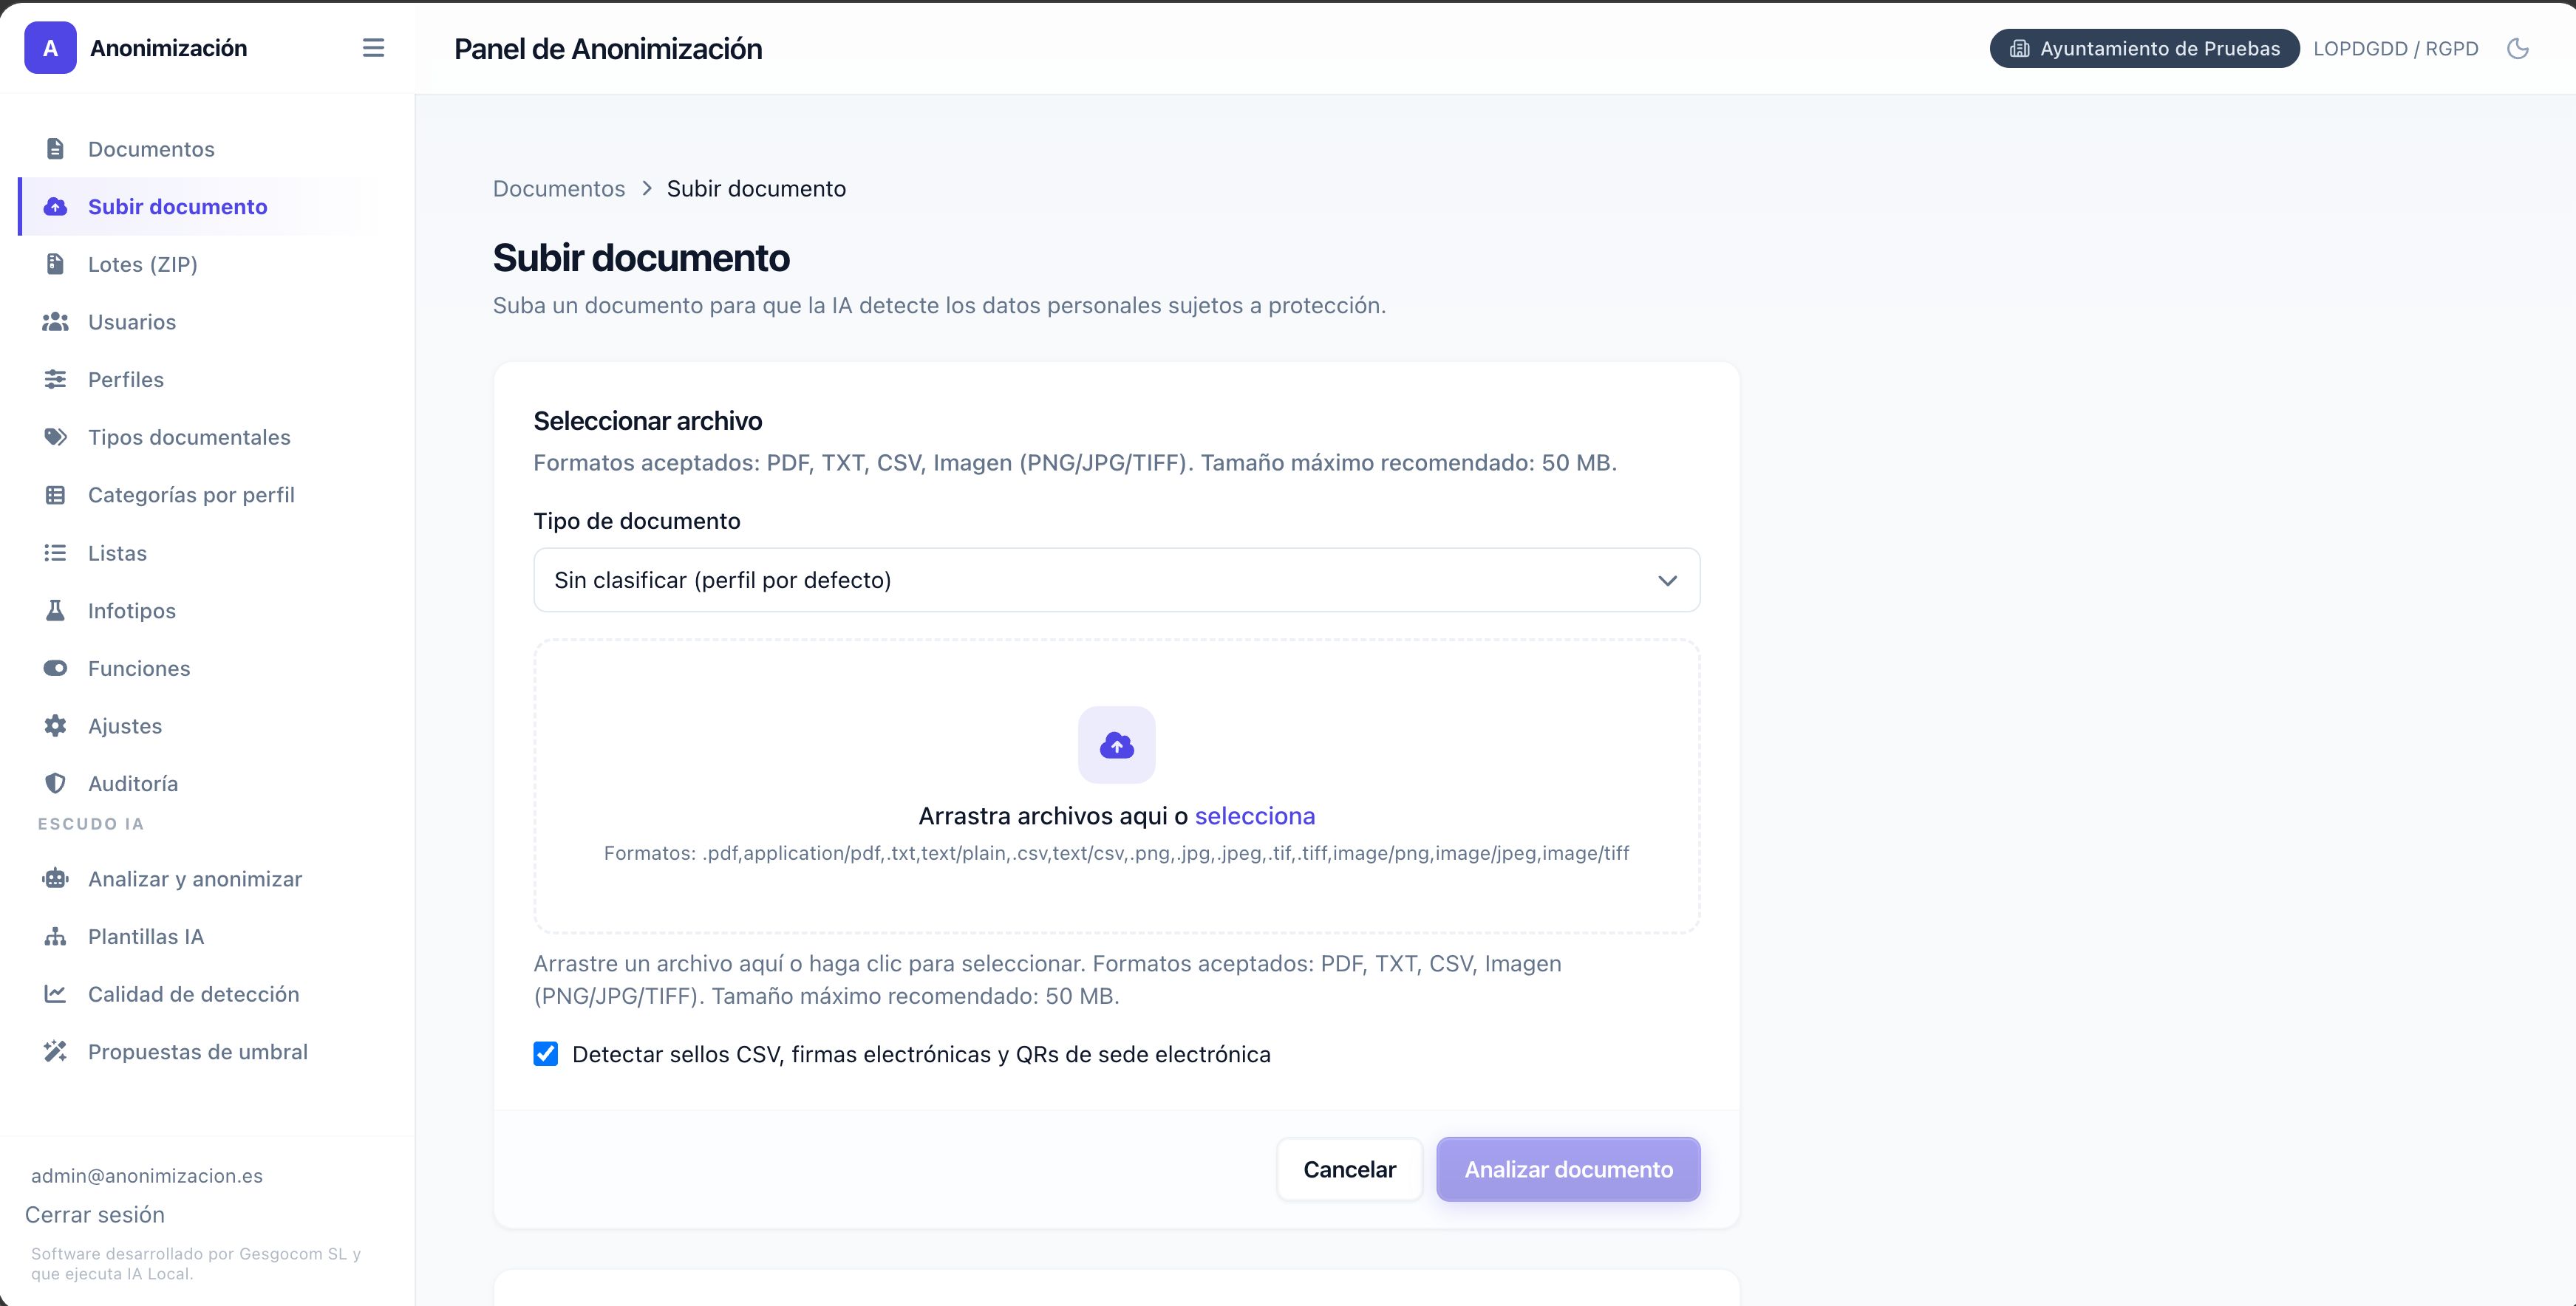The height and width of the screenshot is (1306, 2576).
Task: Click the chart icon for Calidad de detección
Action: [x=55, y=994]
